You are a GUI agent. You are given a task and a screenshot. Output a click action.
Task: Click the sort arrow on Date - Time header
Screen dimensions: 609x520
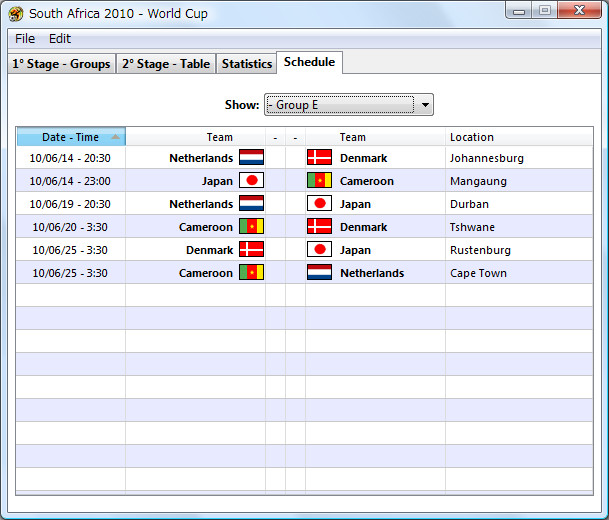coord(115,137)
